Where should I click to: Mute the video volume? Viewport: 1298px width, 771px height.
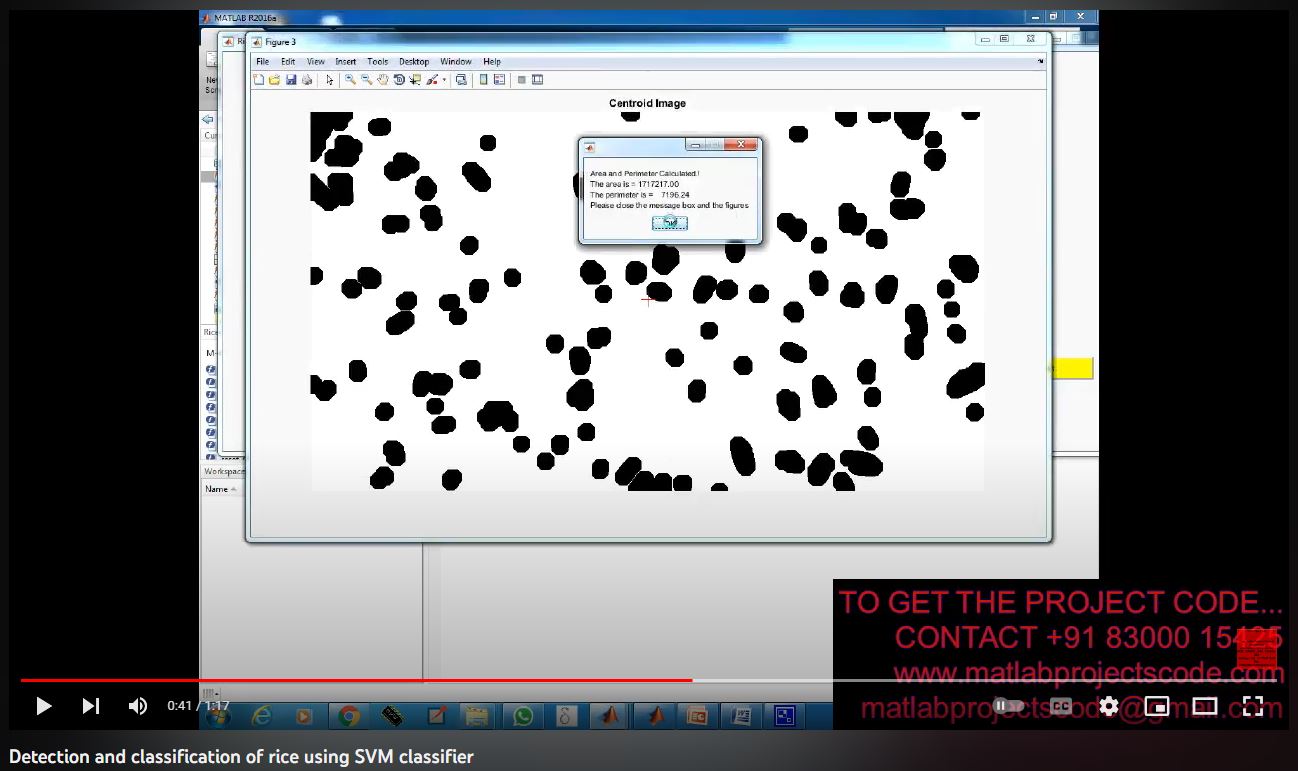click(138, 706)
